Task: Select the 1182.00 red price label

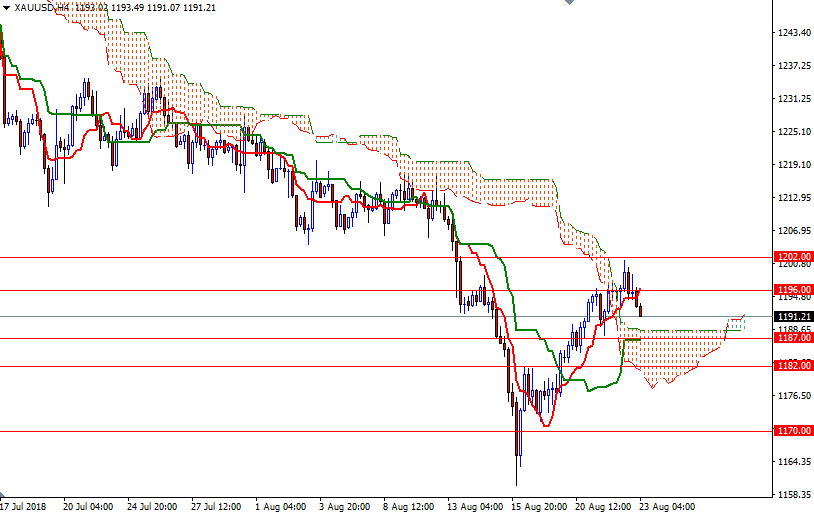Action: (x=793, y=366)
